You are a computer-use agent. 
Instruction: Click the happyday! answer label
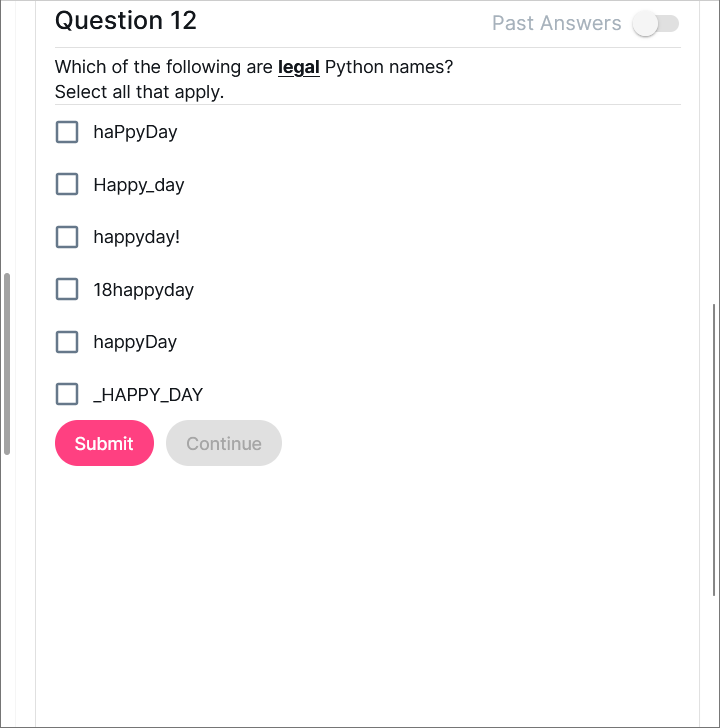137,237
